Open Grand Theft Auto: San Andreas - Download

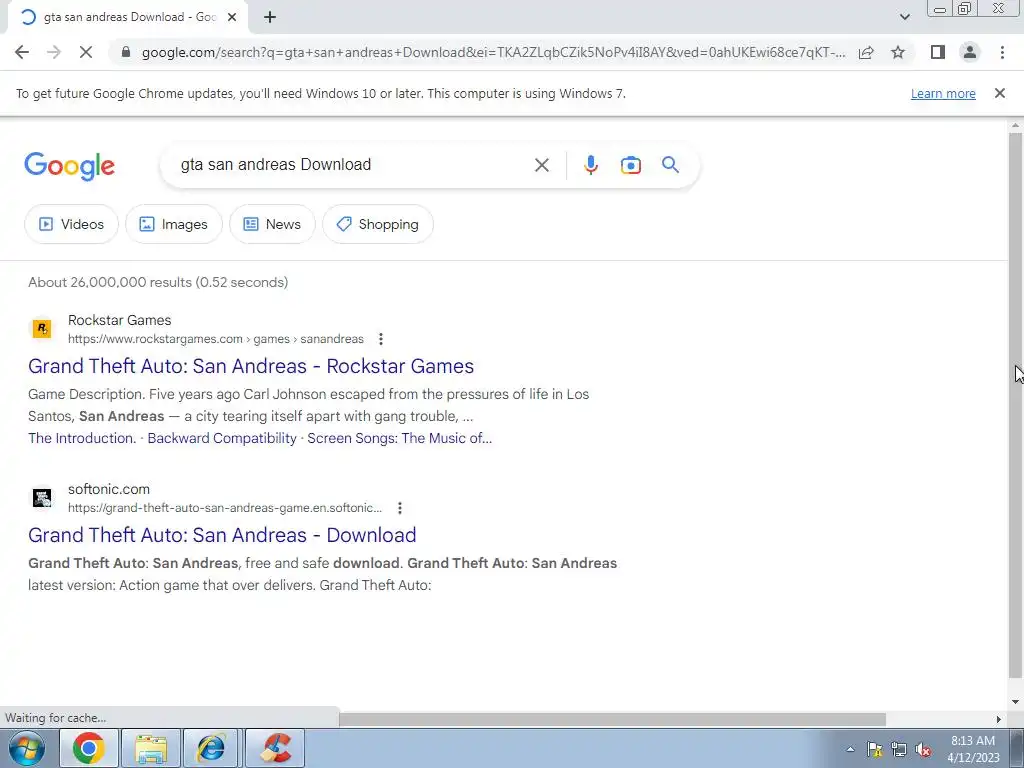pyautogui.click(x=222, y=535)
